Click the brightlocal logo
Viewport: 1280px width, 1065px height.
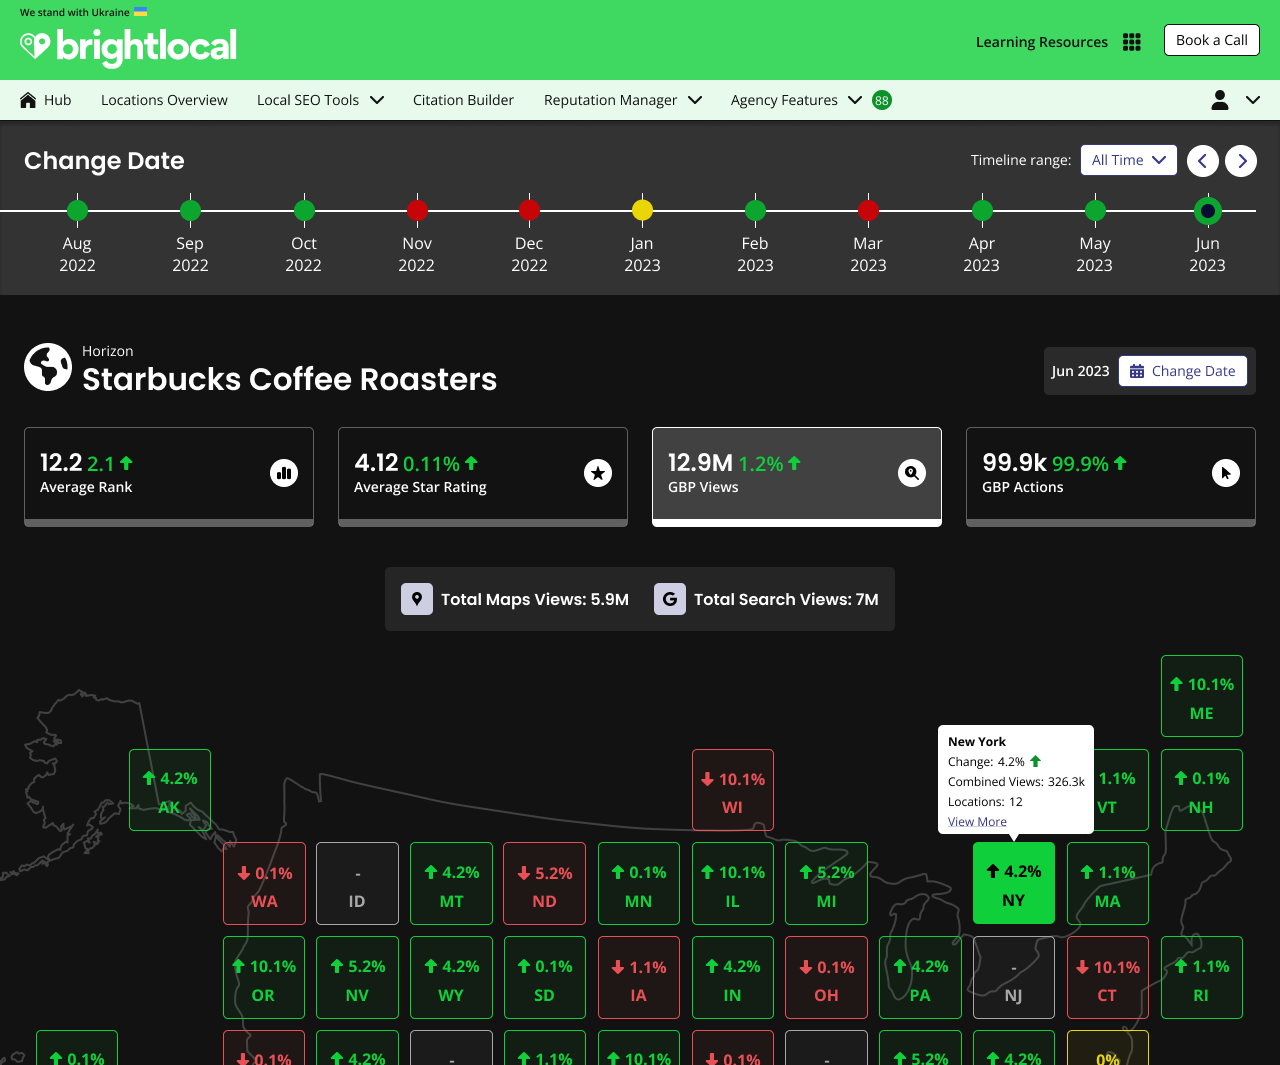pyautogui.click(x=128, y=46)
